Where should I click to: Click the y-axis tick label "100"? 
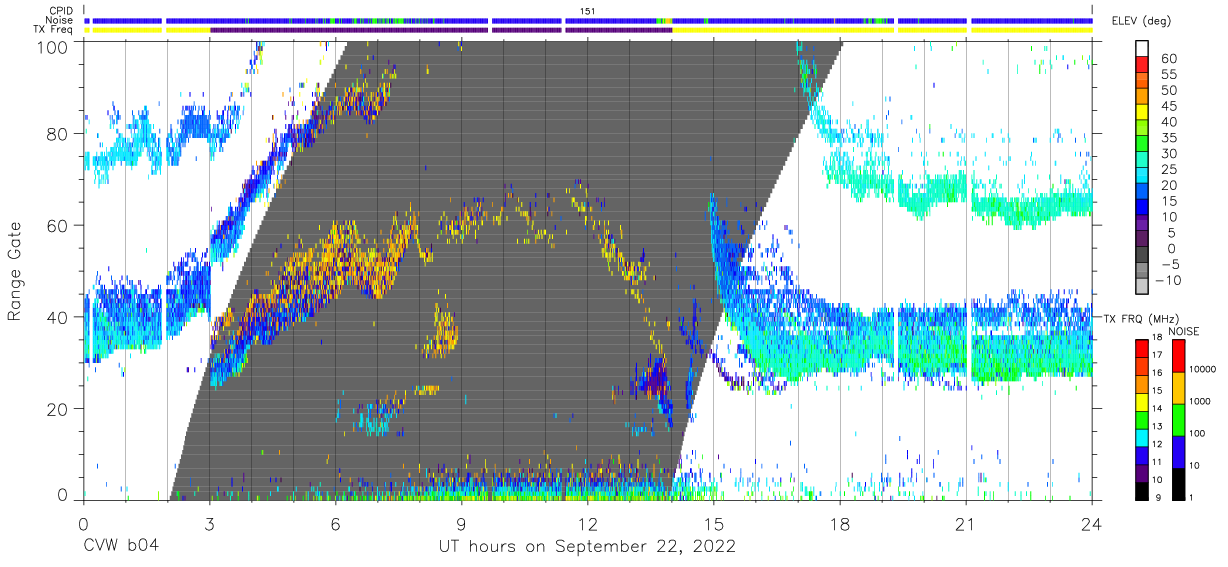pos(53,47)
